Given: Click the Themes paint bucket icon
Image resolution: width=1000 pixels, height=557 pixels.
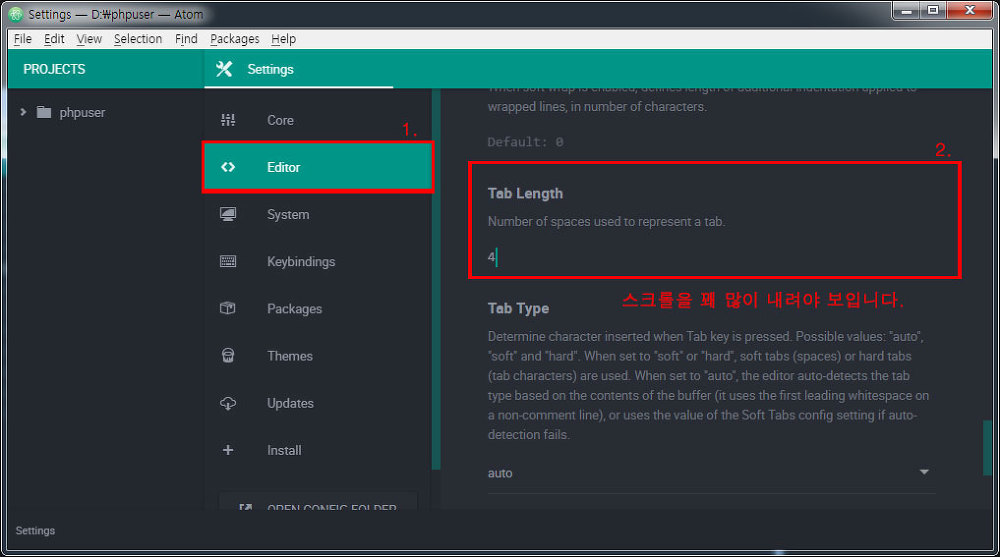Looking at the screenshot, I should click(228, 355).
